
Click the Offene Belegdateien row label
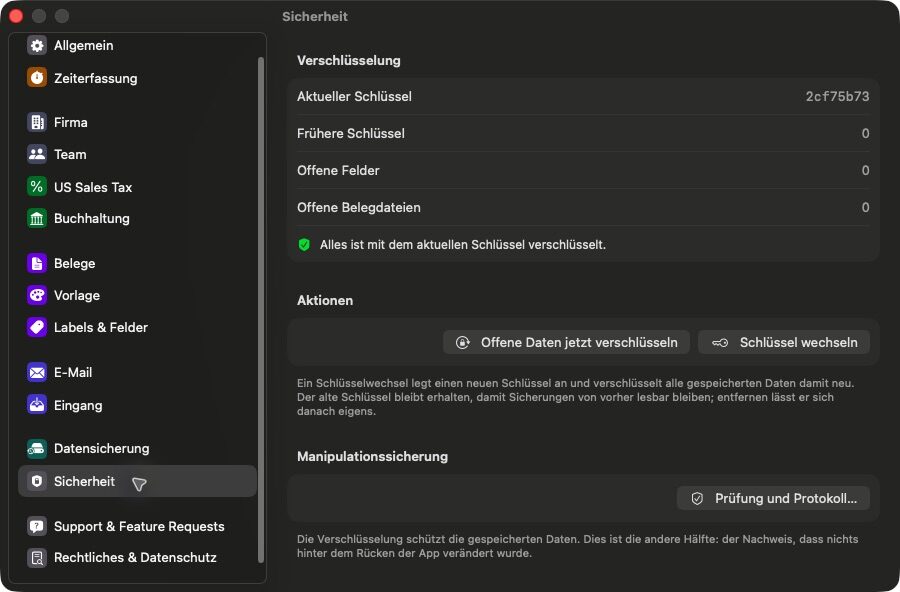pyautogui.click(x=359, y=207)
